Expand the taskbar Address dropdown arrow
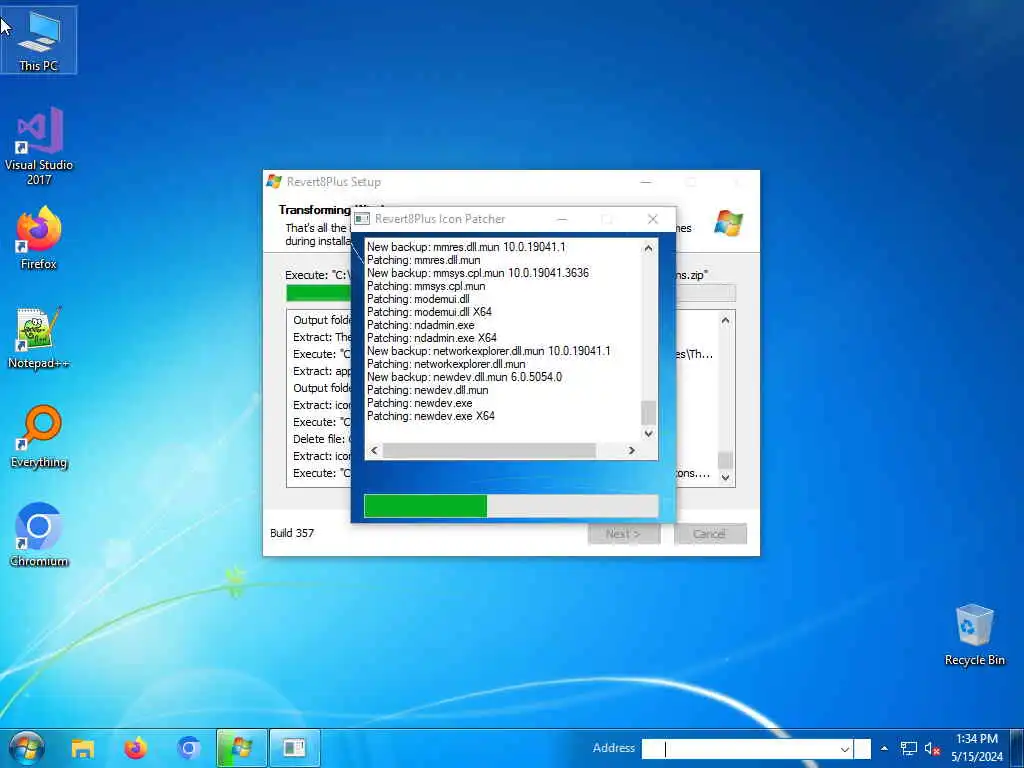Screen dimensions: 1024x768 pyautogui.click(x=845, y=749)
